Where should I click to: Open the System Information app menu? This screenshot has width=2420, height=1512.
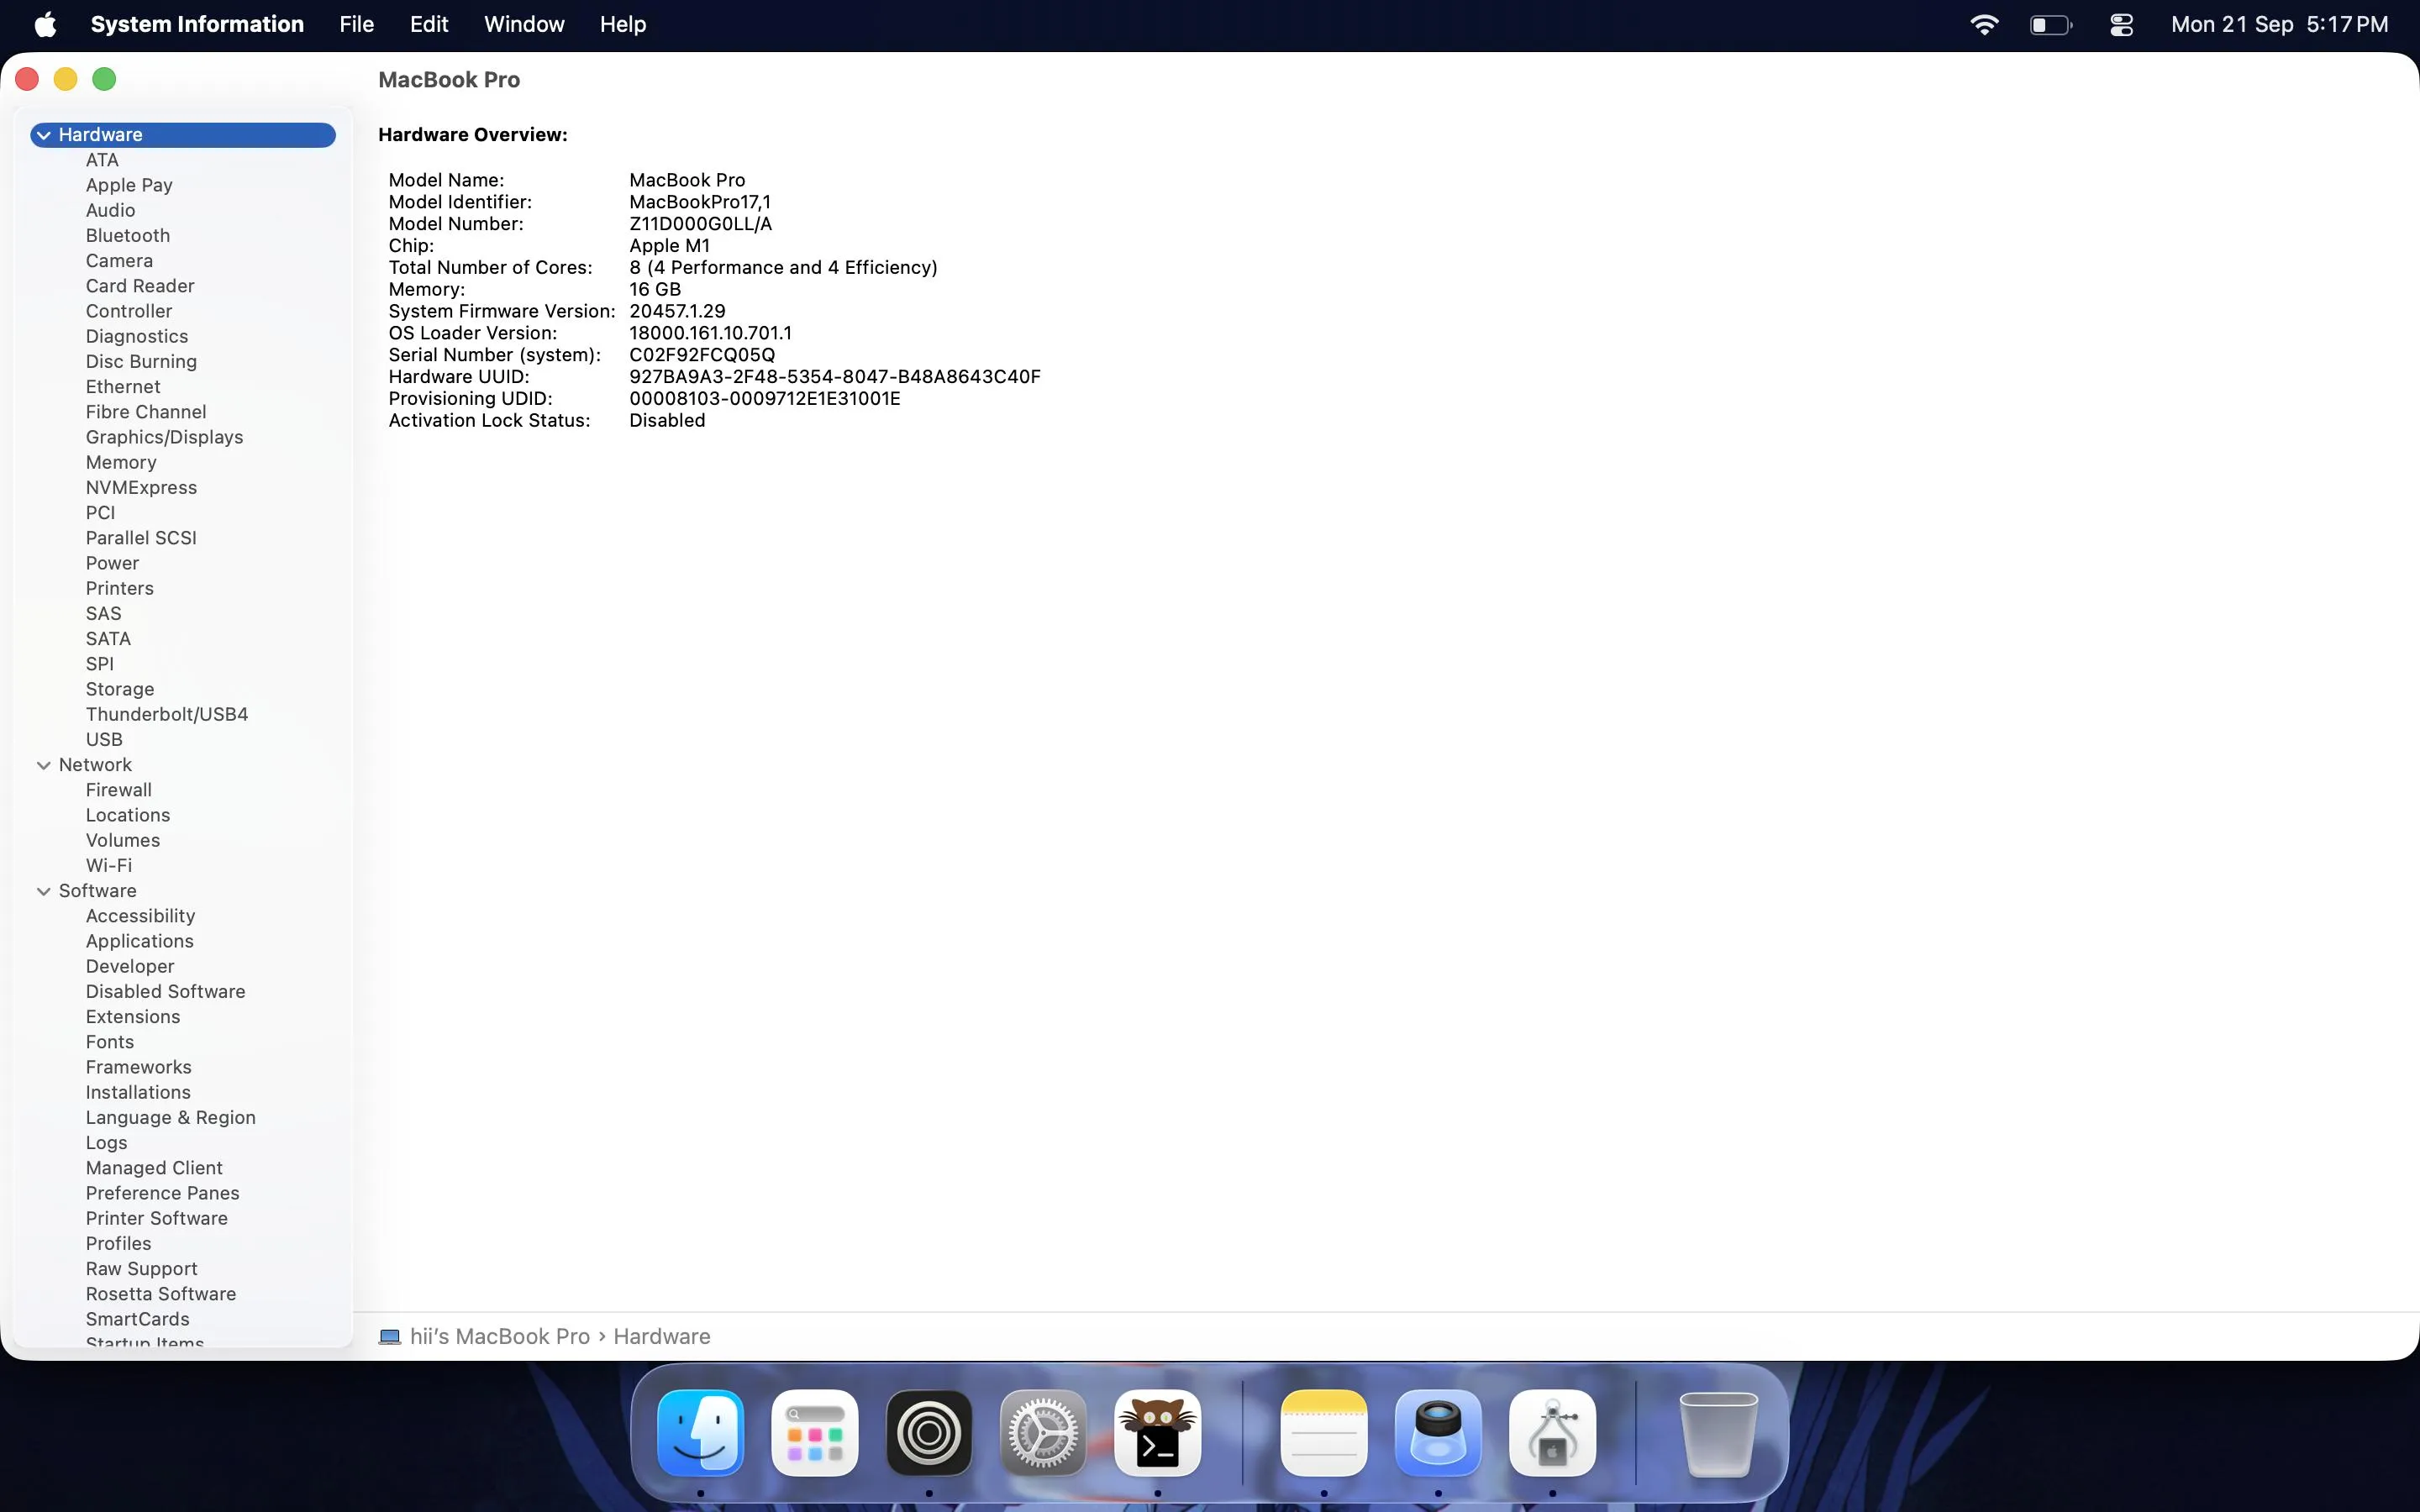tap(197, 24)
